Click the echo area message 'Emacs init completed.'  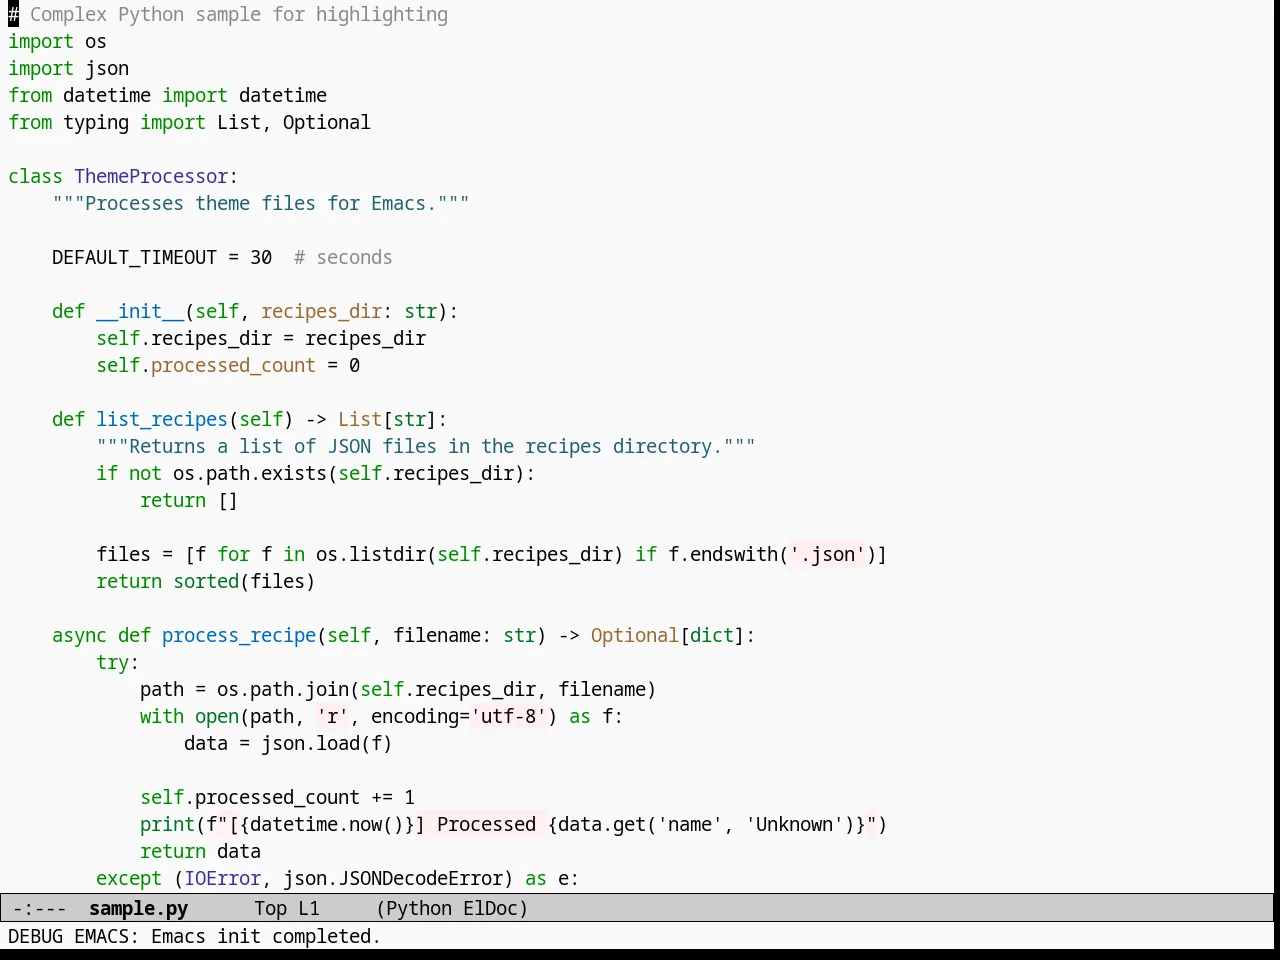pyautogui.click(x=266, y=936)
